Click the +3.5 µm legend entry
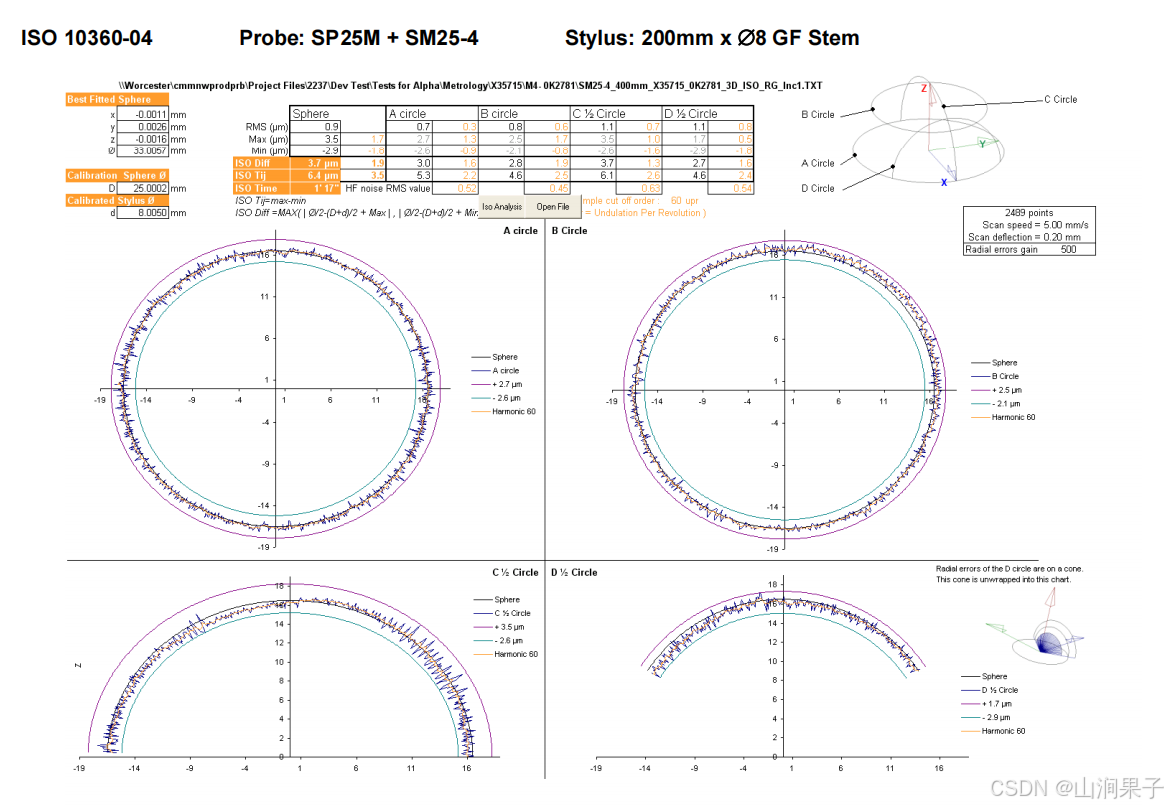 pos(499,627)
